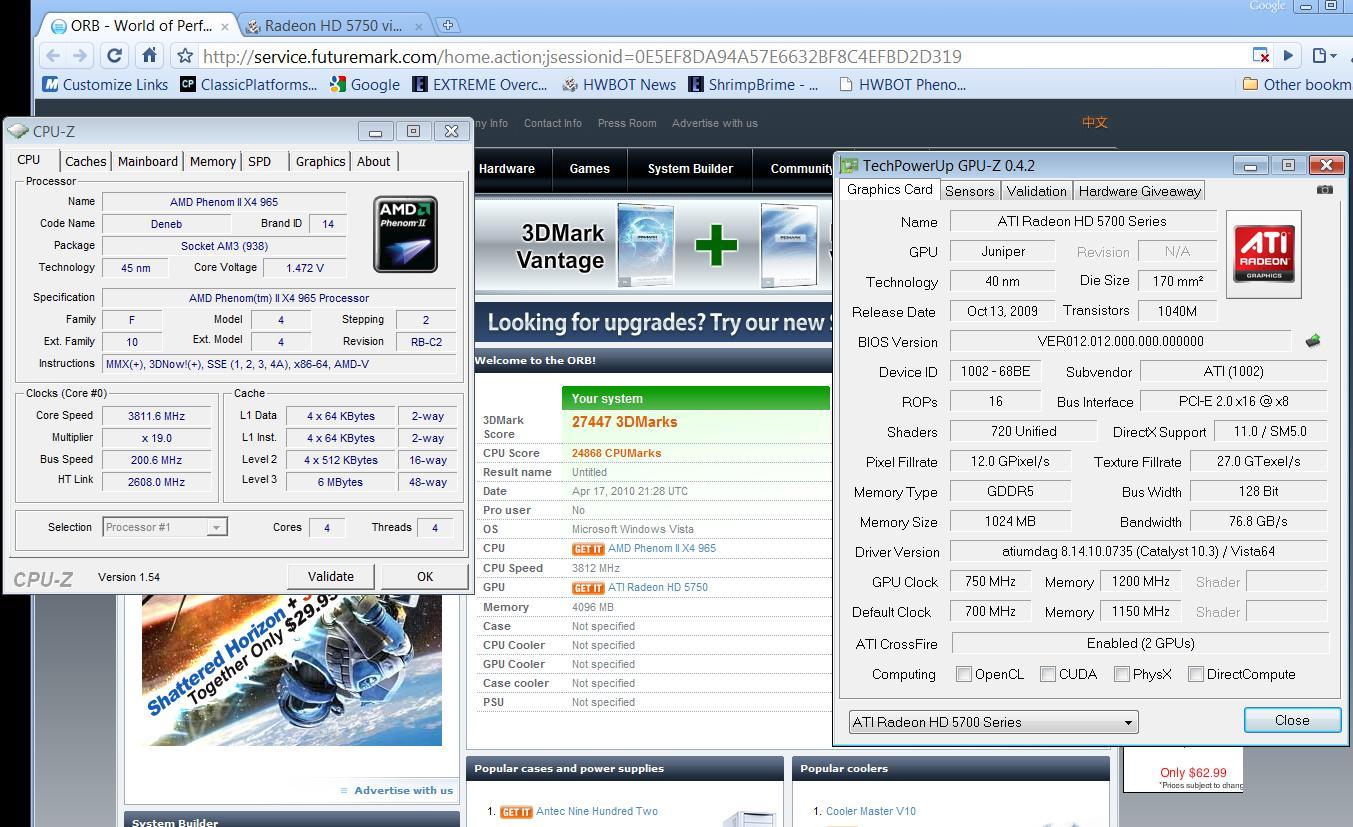Open the Hardware Giveaway tab in GPU-Z
Viewport: 1353px width, 827px height.
pyautogui.click(x=1139, y=190)
